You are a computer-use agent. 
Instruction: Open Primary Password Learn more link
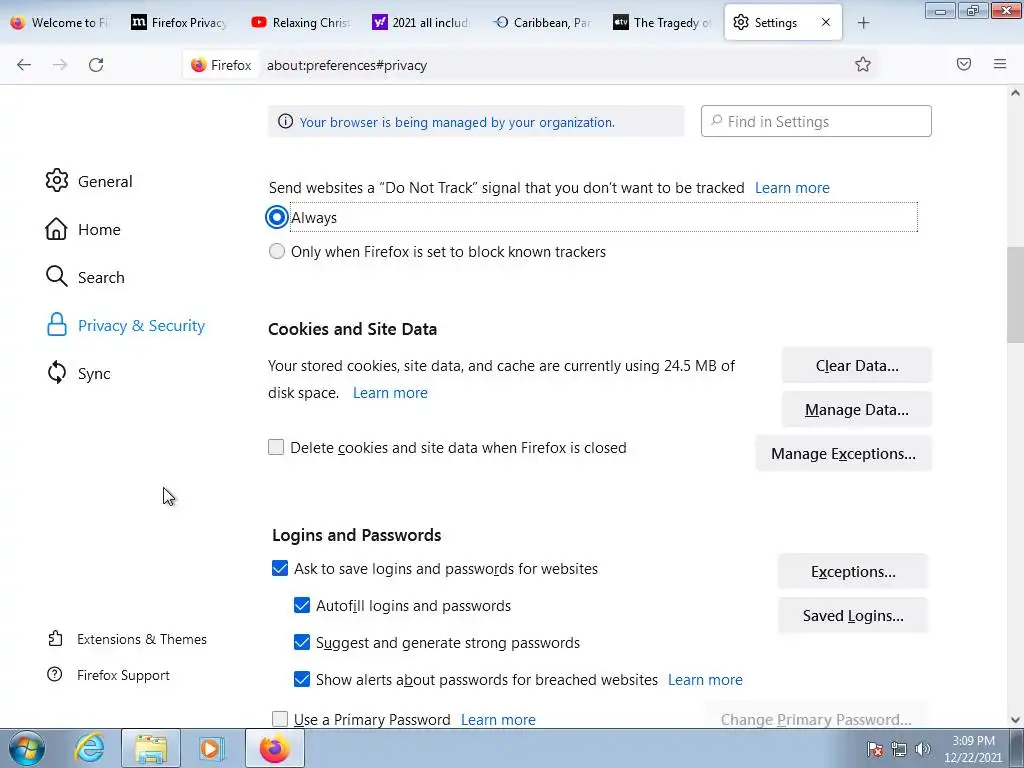(x=498, y=720)
